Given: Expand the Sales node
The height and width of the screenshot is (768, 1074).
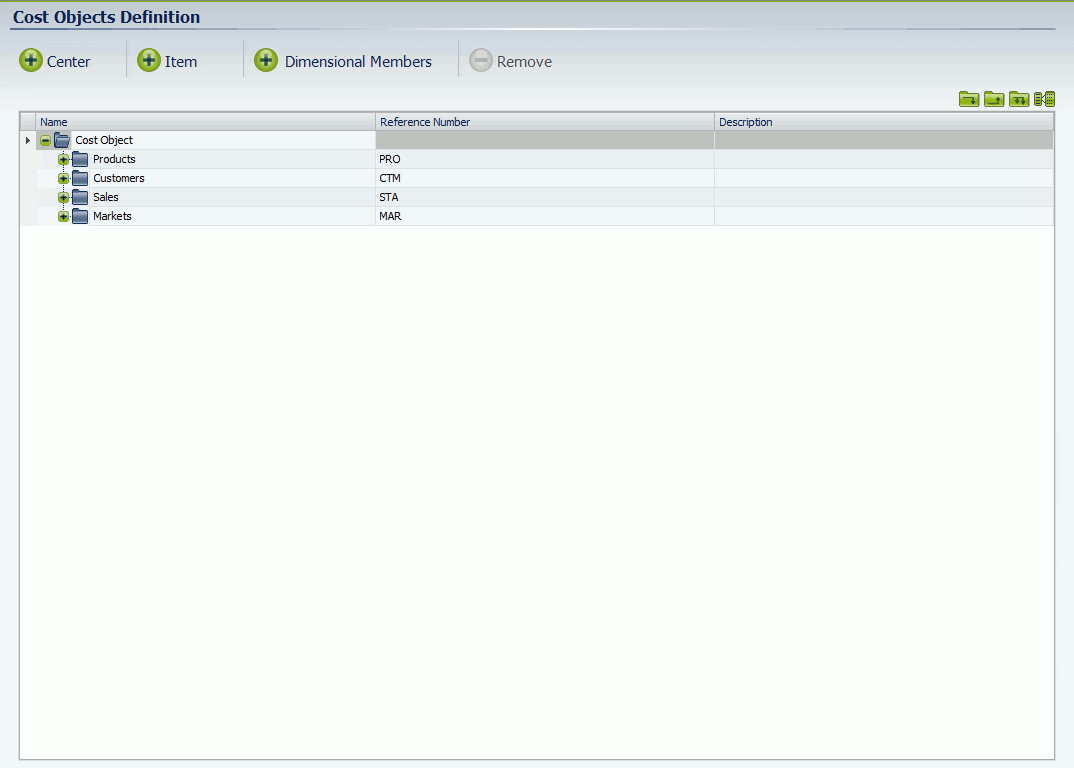Looking at the screenshot, I should coord(63,197).
